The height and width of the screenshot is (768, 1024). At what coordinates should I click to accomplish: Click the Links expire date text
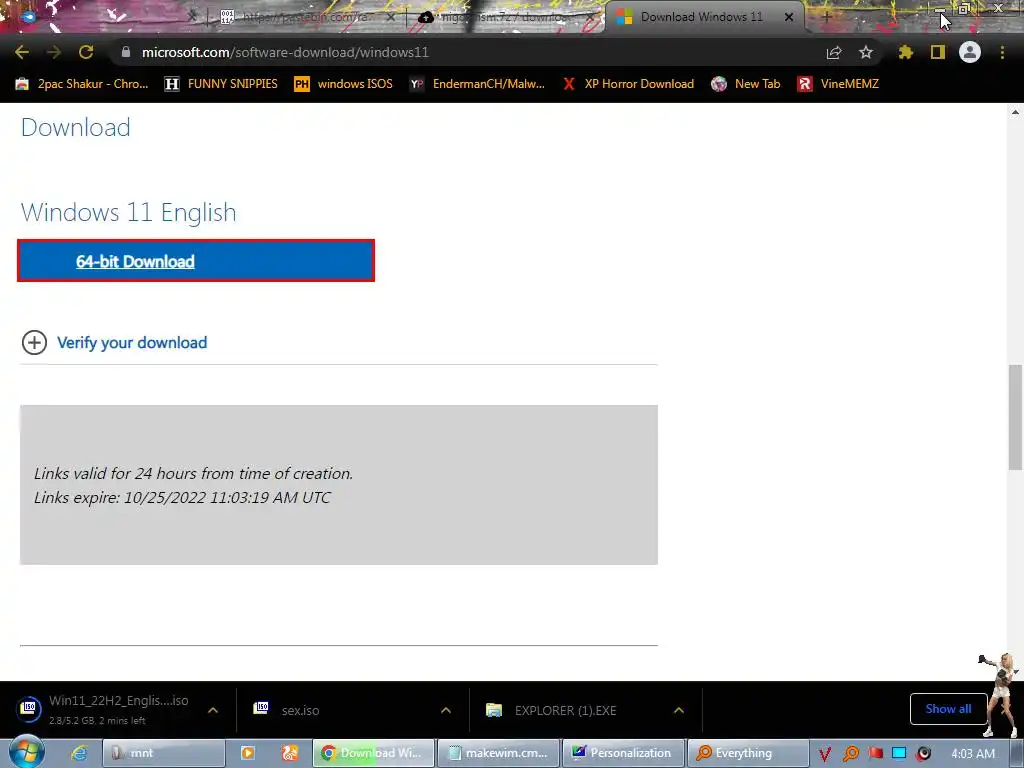tap(182, 498)
